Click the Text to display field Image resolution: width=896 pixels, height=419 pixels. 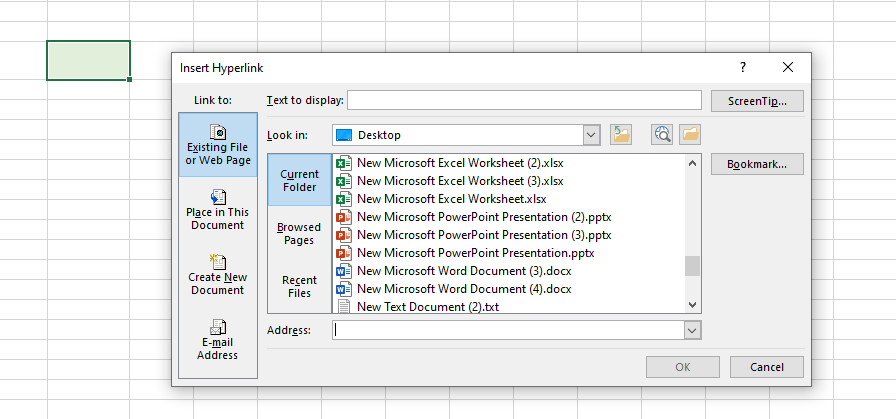pyautogui.click(x=524, y=100)
